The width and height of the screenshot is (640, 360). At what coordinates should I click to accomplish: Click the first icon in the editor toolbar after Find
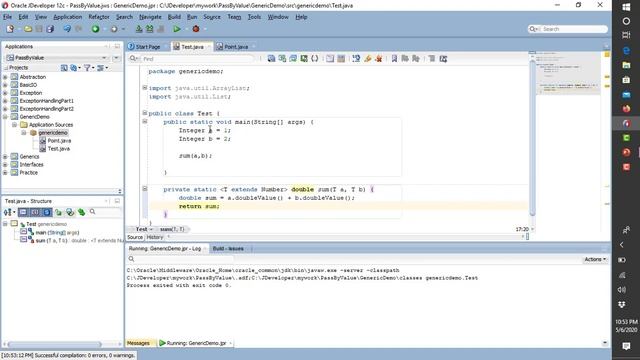(x=271, y=59)
